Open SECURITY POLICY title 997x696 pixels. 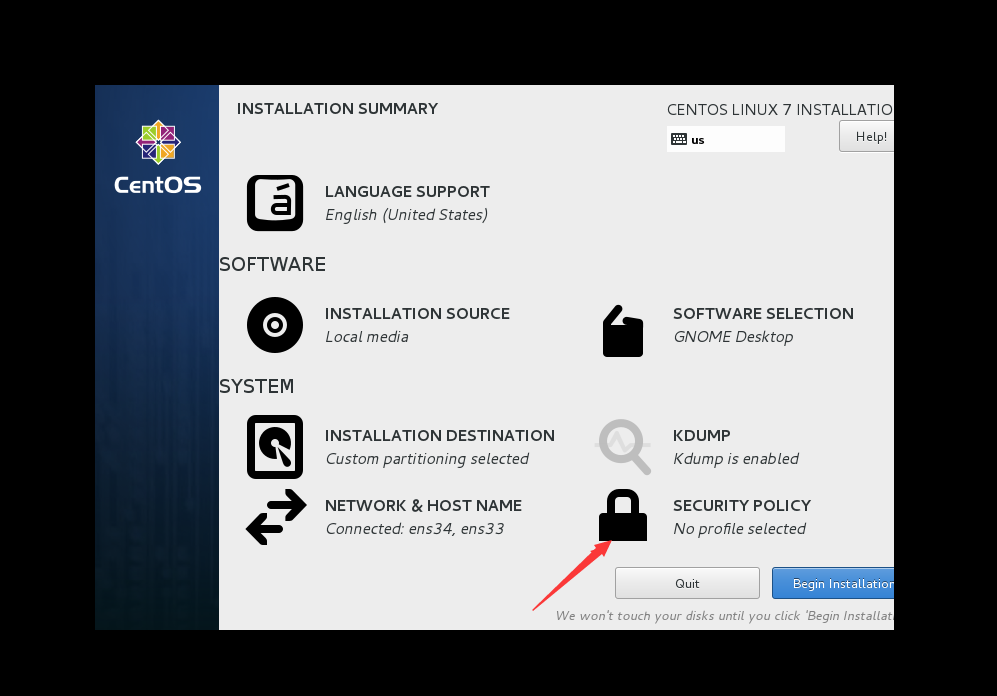741,505
